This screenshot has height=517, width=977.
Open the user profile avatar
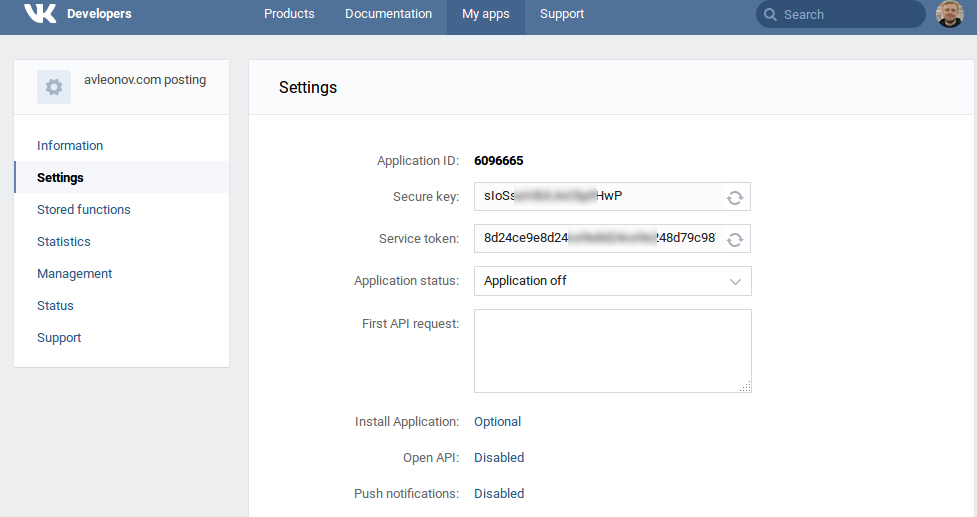pos(950,14)
